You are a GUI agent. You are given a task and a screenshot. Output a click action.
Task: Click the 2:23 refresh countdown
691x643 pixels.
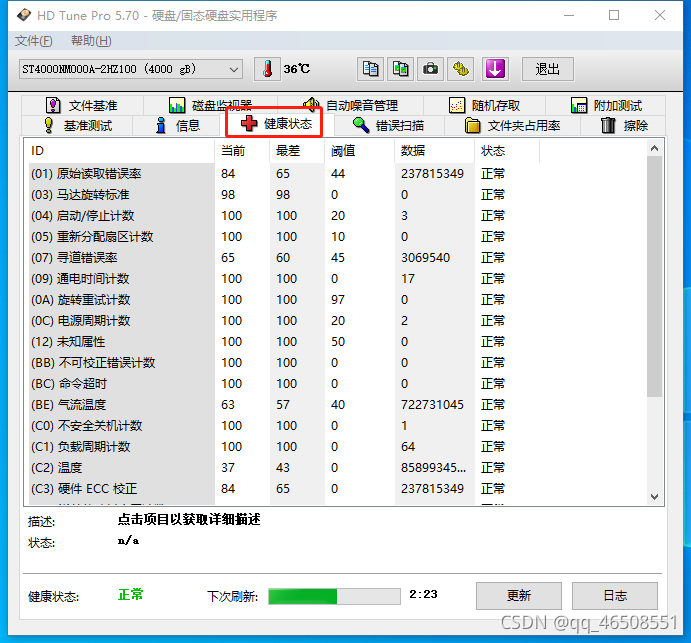click(x=423, y=594)
